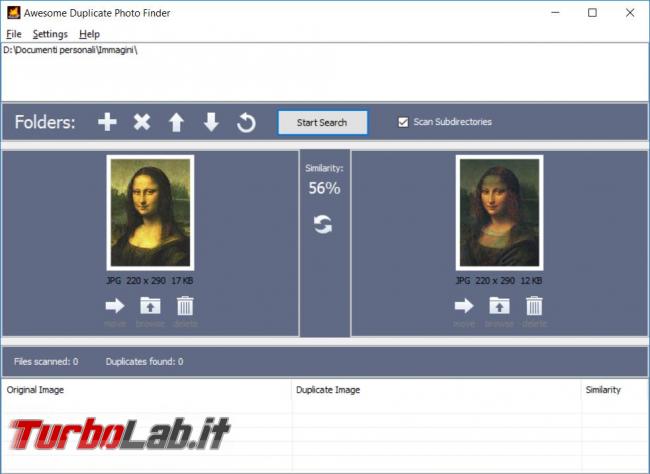Click the Start Search button
The height and width of the screenshot is (474, 650).
pos(323,122)
